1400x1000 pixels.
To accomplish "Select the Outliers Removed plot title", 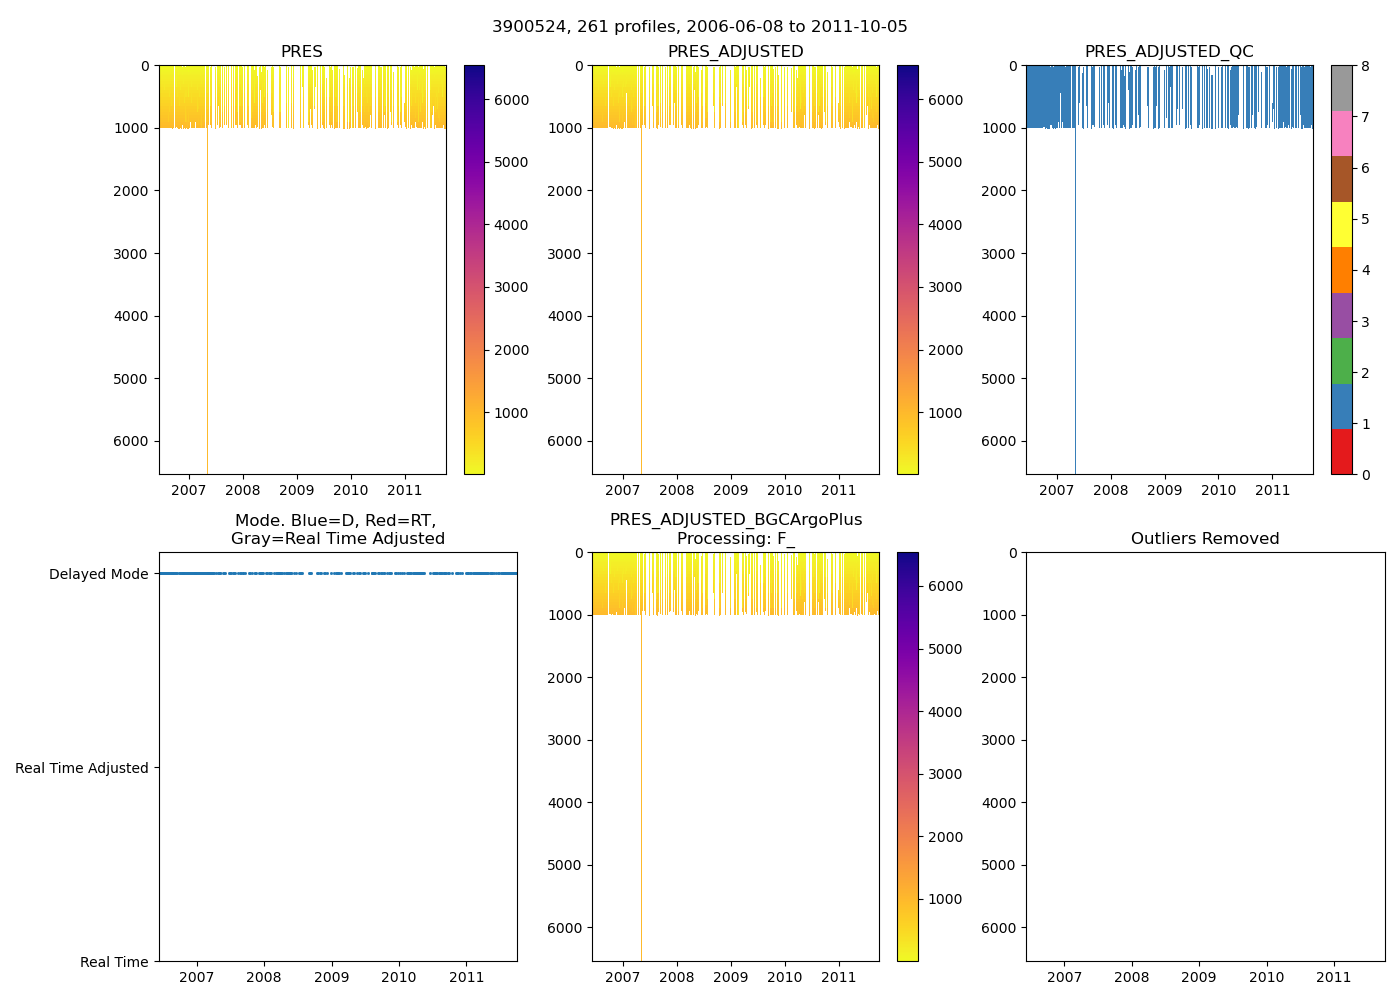I will click(x=1204, y=539).
